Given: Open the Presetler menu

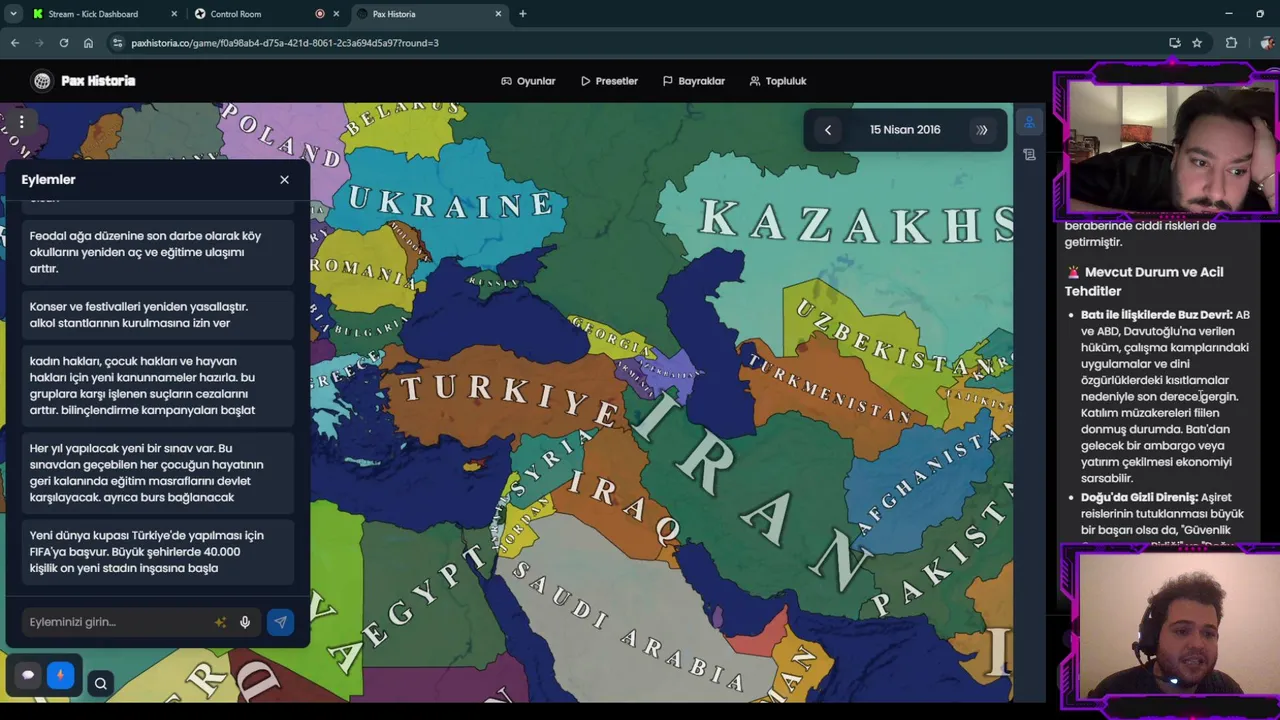Looking at the screenshot, I should [x=609, y=81].
